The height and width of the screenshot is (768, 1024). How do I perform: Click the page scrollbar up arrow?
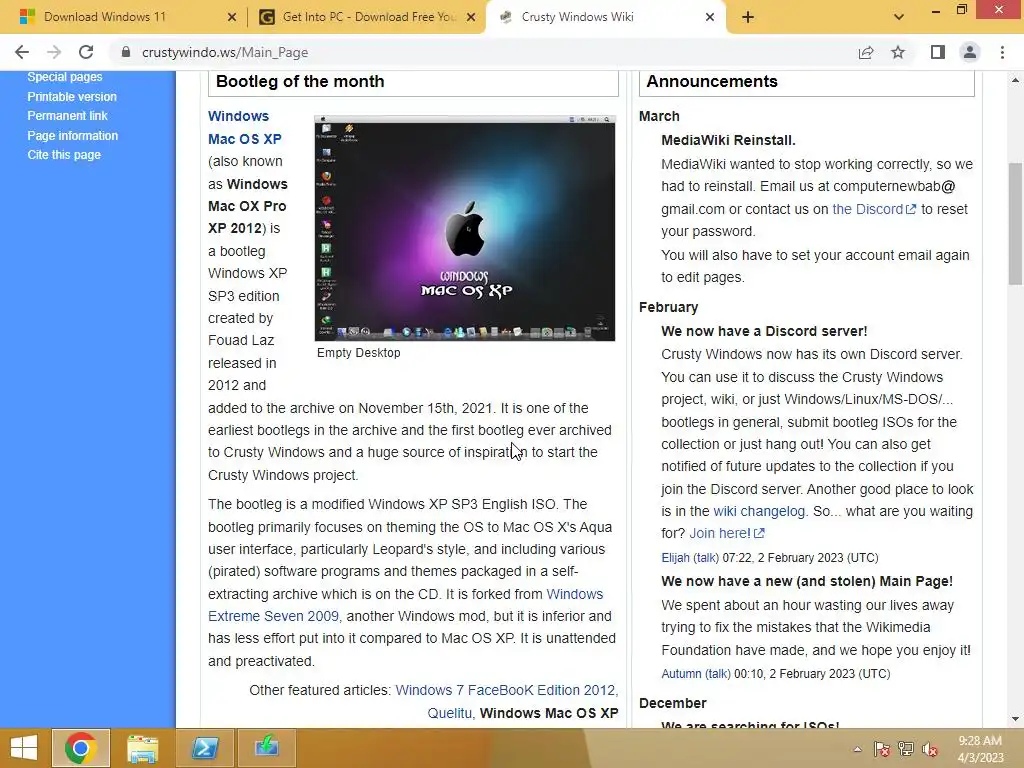click(x=1015, y=80)
